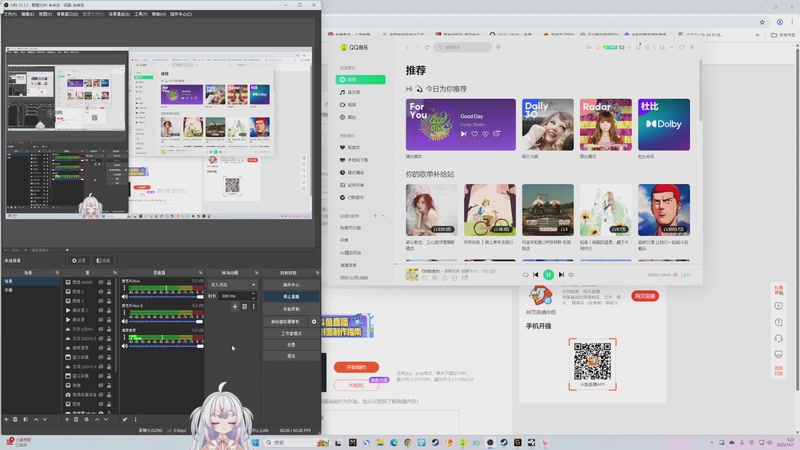Add a new playlist with QQ Music sidebar plus
Viewport: 800px width, 450px height.
coord(375,216)
